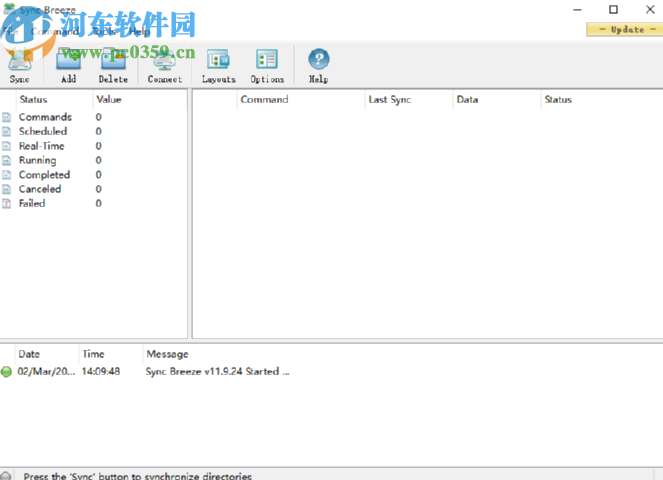The image size is (663, 480).
Task: Open the Options toolbar icon
Action: coord(267,66)
